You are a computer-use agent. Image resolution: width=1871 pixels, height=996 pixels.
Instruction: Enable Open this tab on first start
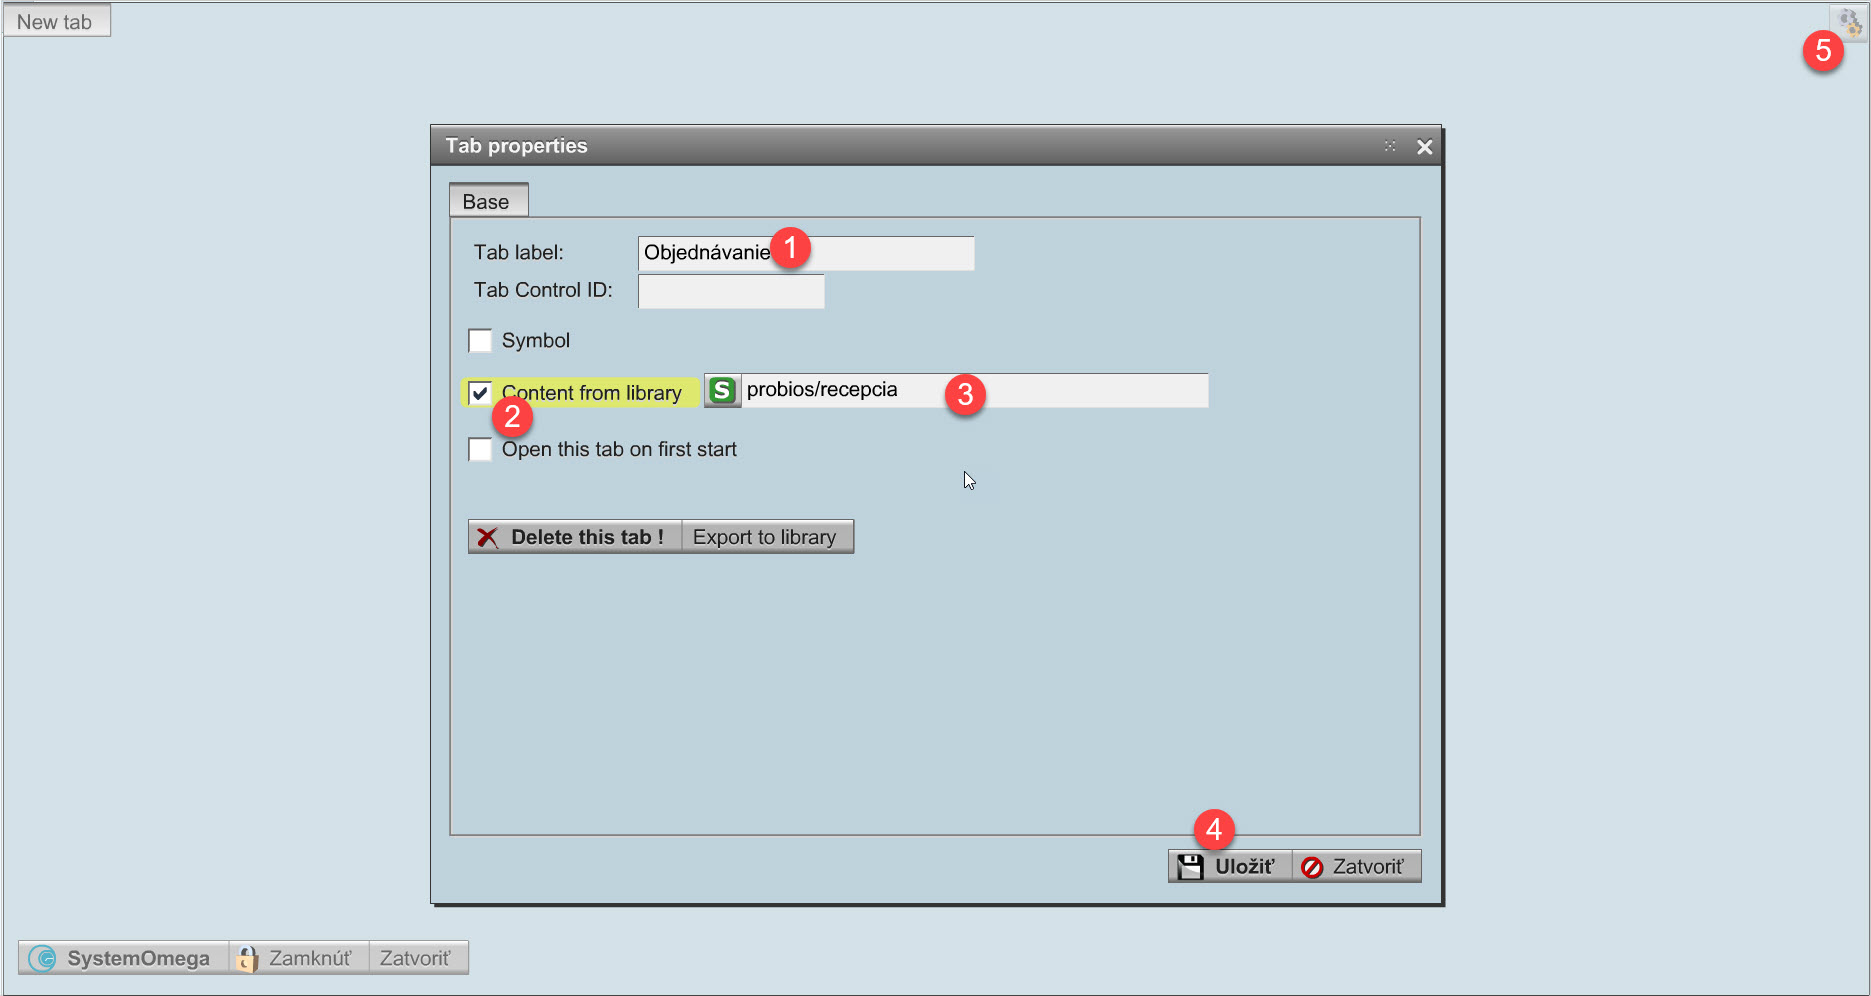point(480,450)
